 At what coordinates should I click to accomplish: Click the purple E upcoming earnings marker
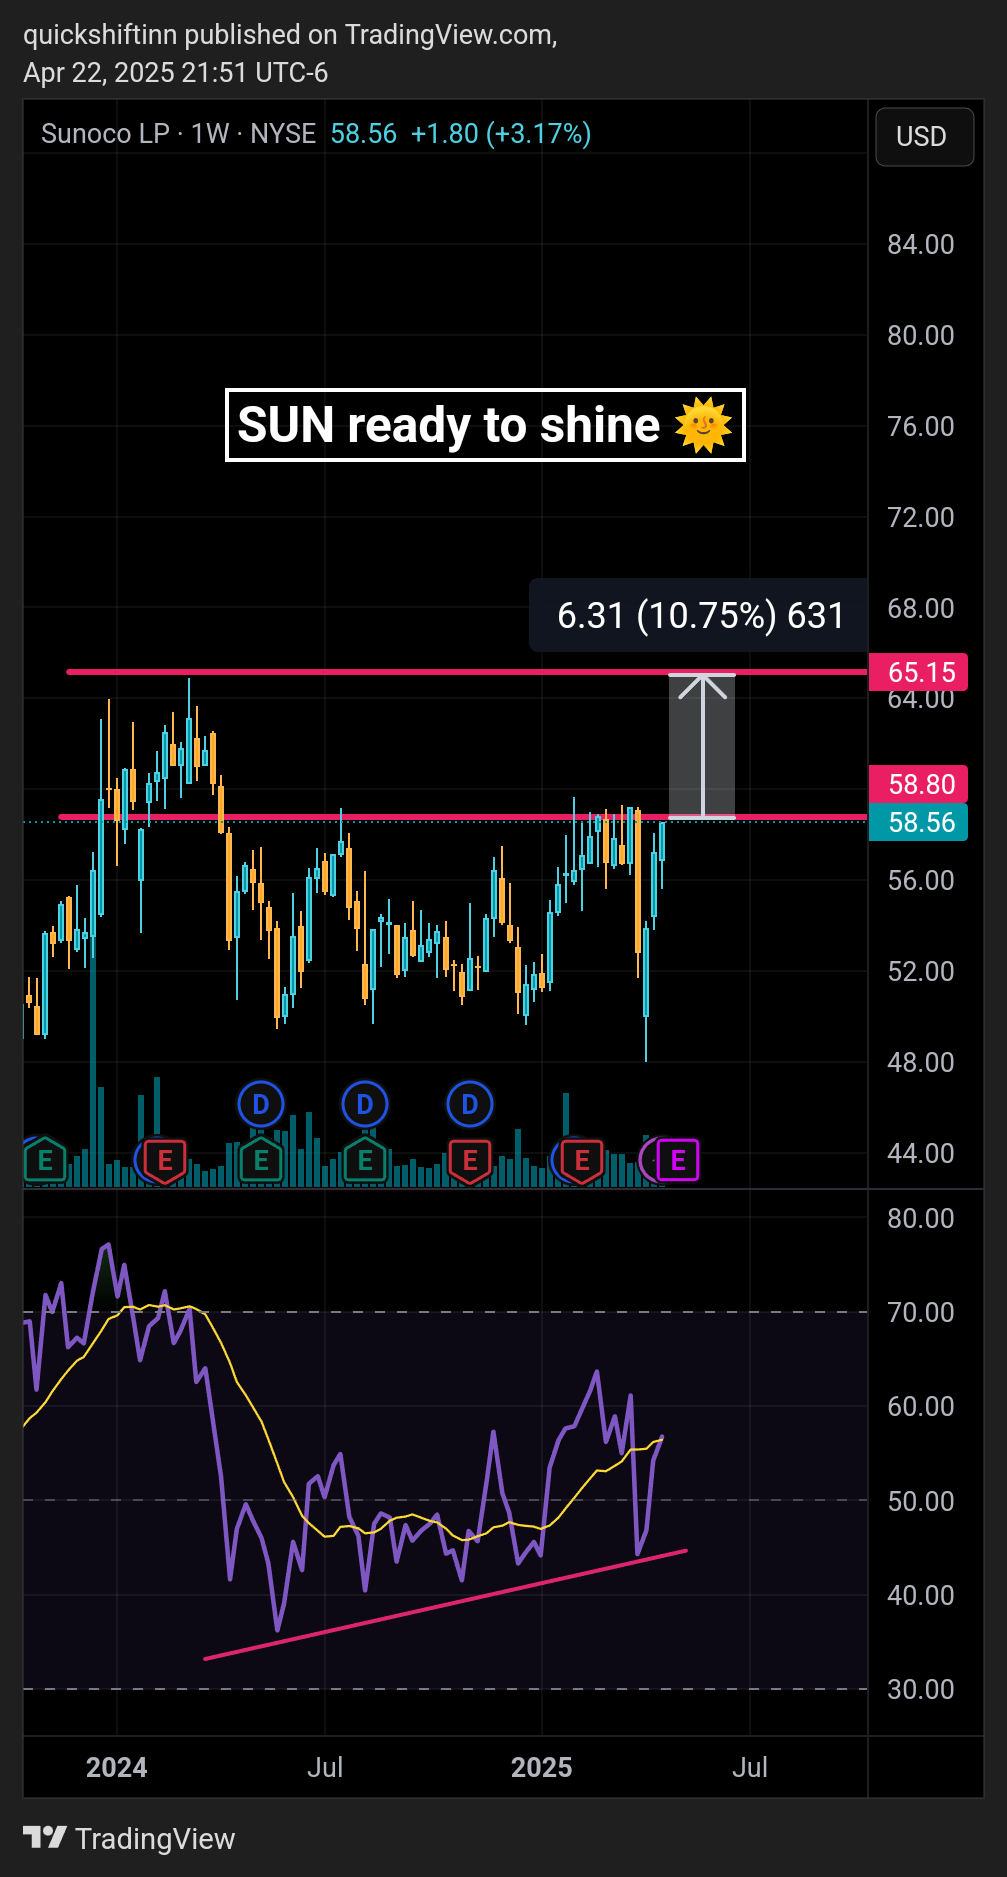(x=678, y=1160)
